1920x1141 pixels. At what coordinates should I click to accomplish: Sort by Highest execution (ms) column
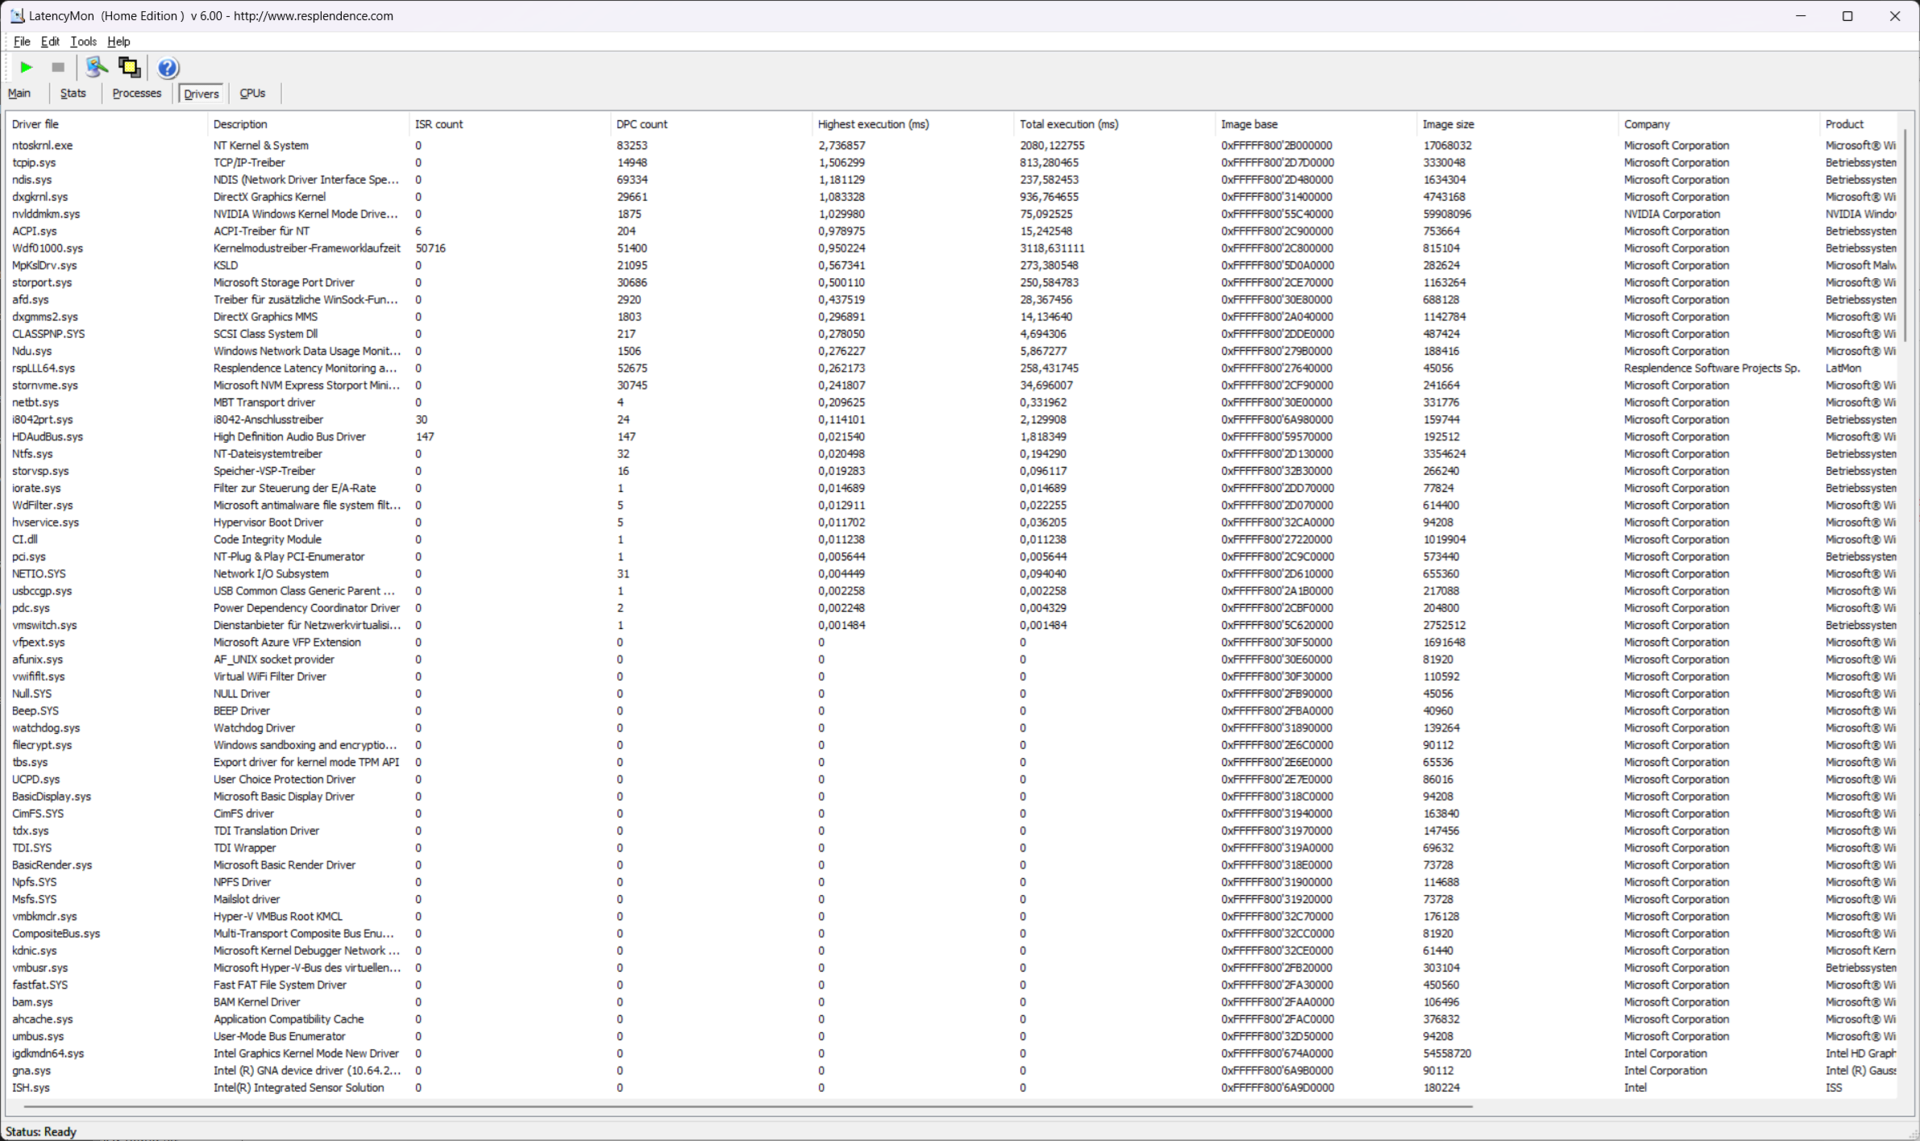coord(872,124)
